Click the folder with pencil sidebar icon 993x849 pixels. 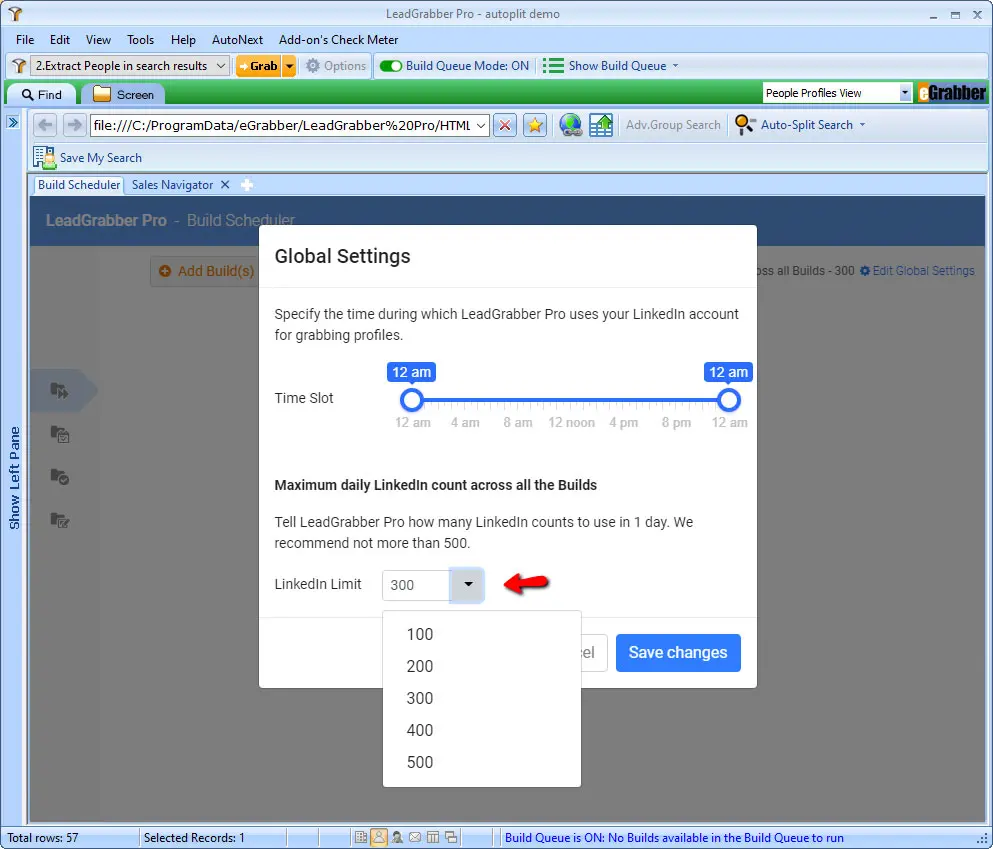pos(60,520)
